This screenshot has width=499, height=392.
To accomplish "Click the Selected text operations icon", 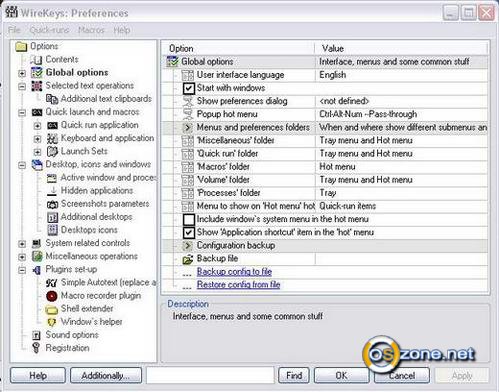I will tap(37, 86).
